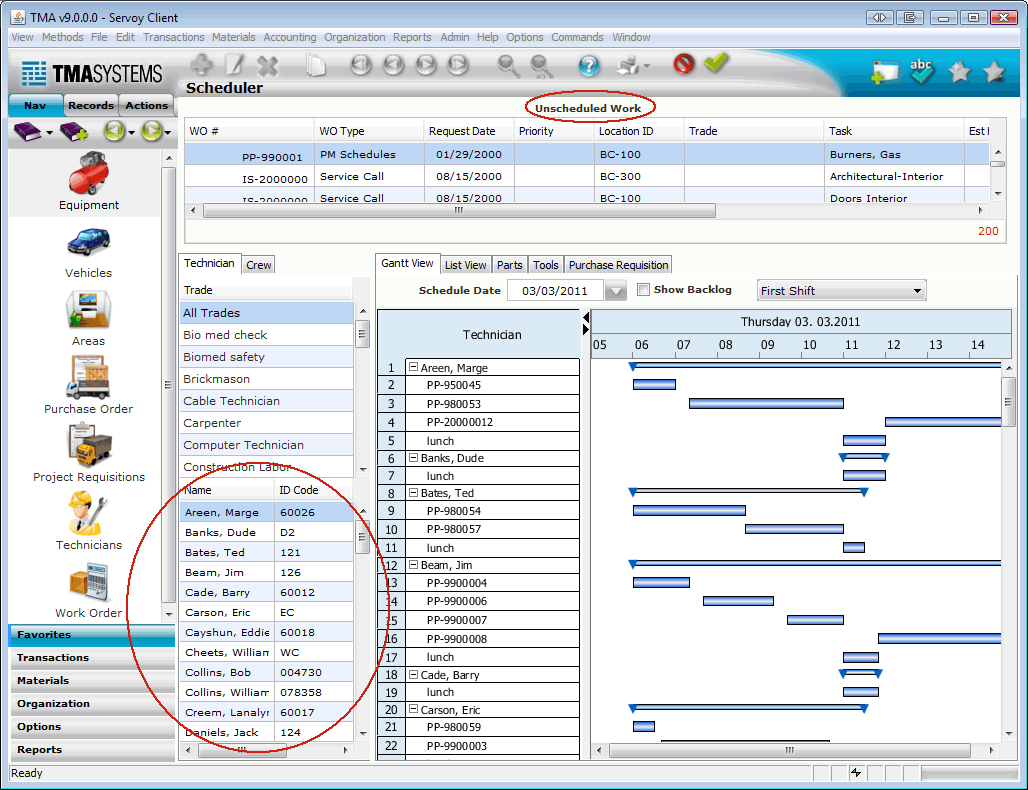This screenshot has width=1028, height=790.
Task: Click the Options button in the sidebar
Action: click(x=90, y=726)
